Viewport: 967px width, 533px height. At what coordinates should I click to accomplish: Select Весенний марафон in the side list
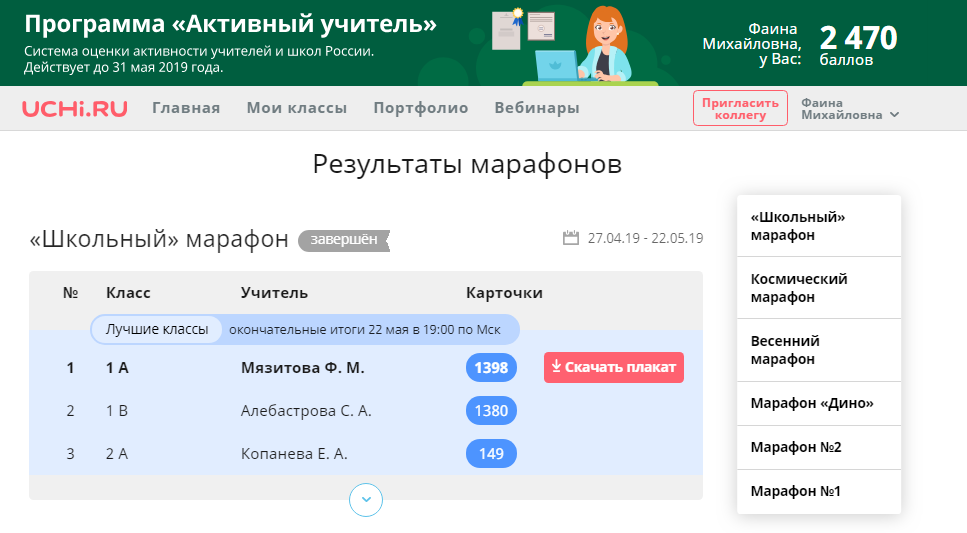point(819,350)
